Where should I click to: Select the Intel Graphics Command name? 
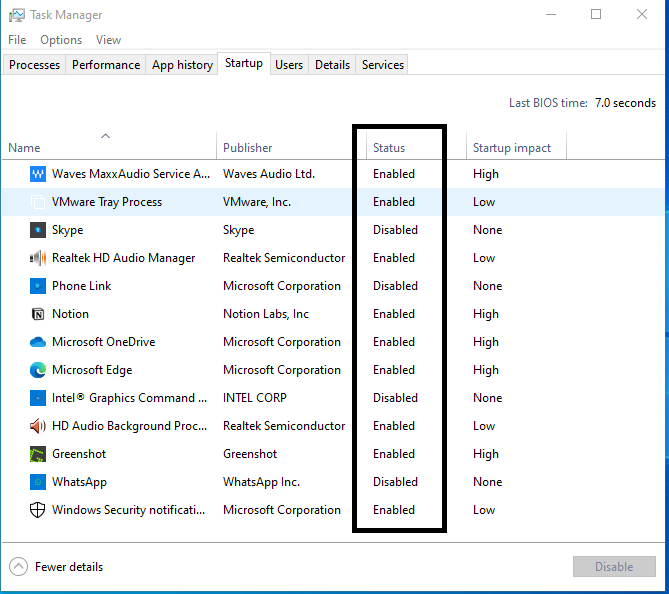pos(129,398)
